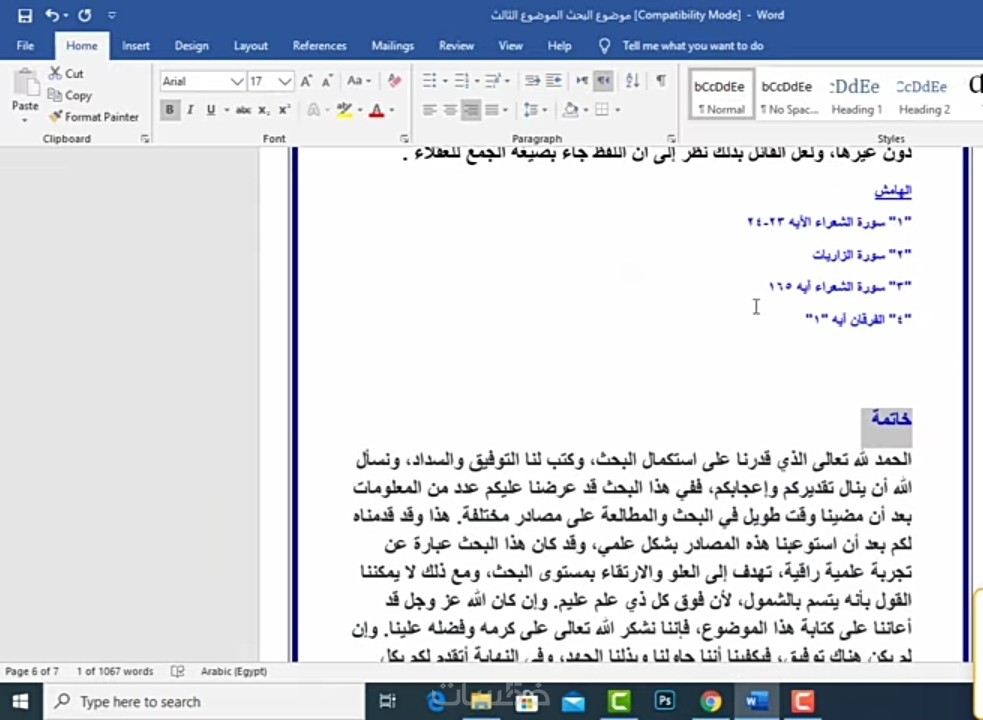
Task: Open Change Case Aa dropdown
Action: (x=359, y=81)
